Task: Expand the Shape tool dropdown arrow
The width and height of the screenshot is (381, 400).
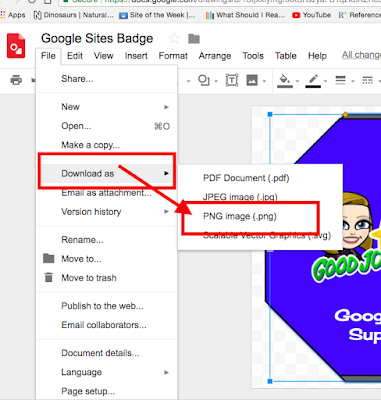Action: (216, 81)
